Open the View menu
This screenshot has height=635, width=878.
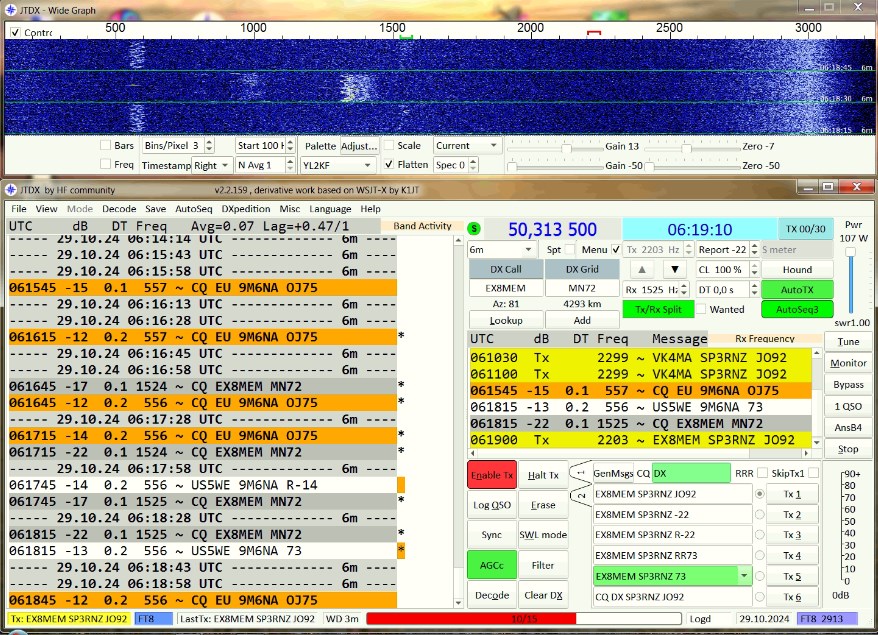(46, 208)
